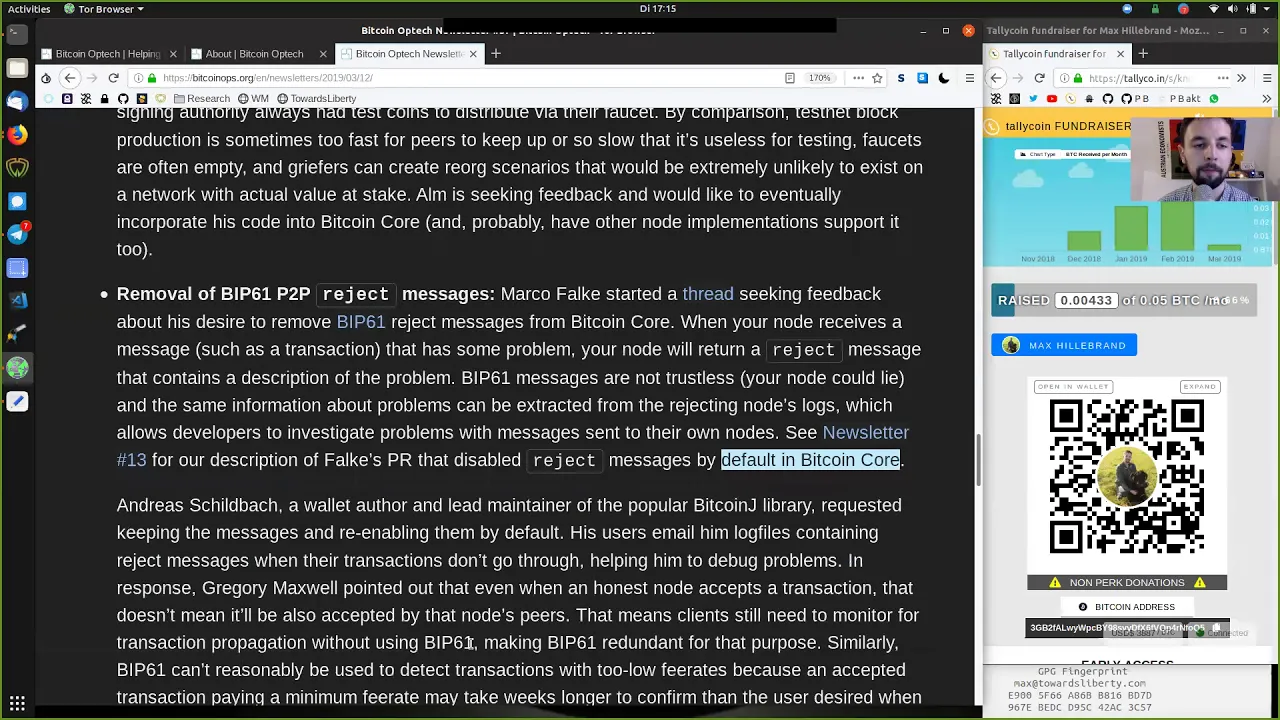The width and height of the screenshot is (1280, 720).
Task: Follow the 'thread' link
Action: tap(707, 294)
